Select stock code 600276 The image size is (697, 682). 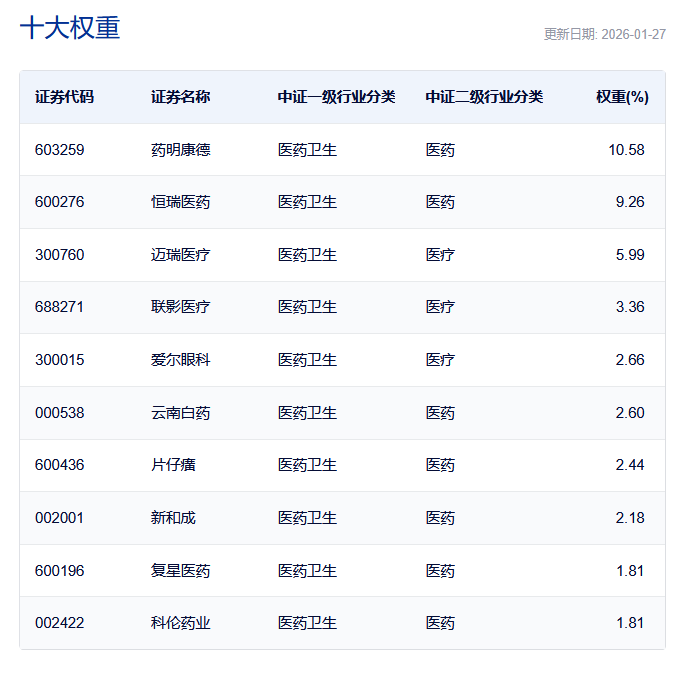pyautogui.click(x=60, y=202)
